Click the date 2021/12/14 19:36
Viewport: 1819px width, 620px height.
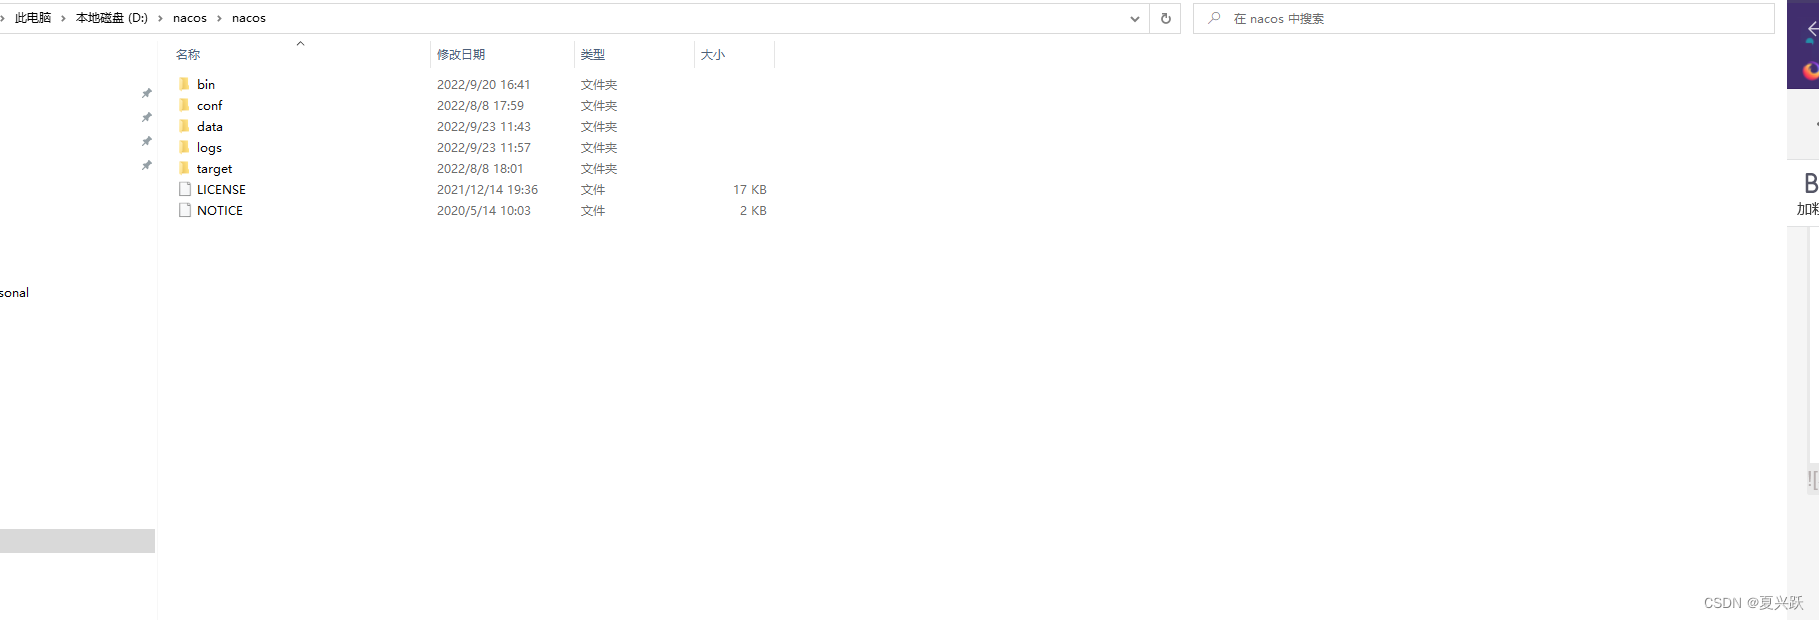pos(487,190)
